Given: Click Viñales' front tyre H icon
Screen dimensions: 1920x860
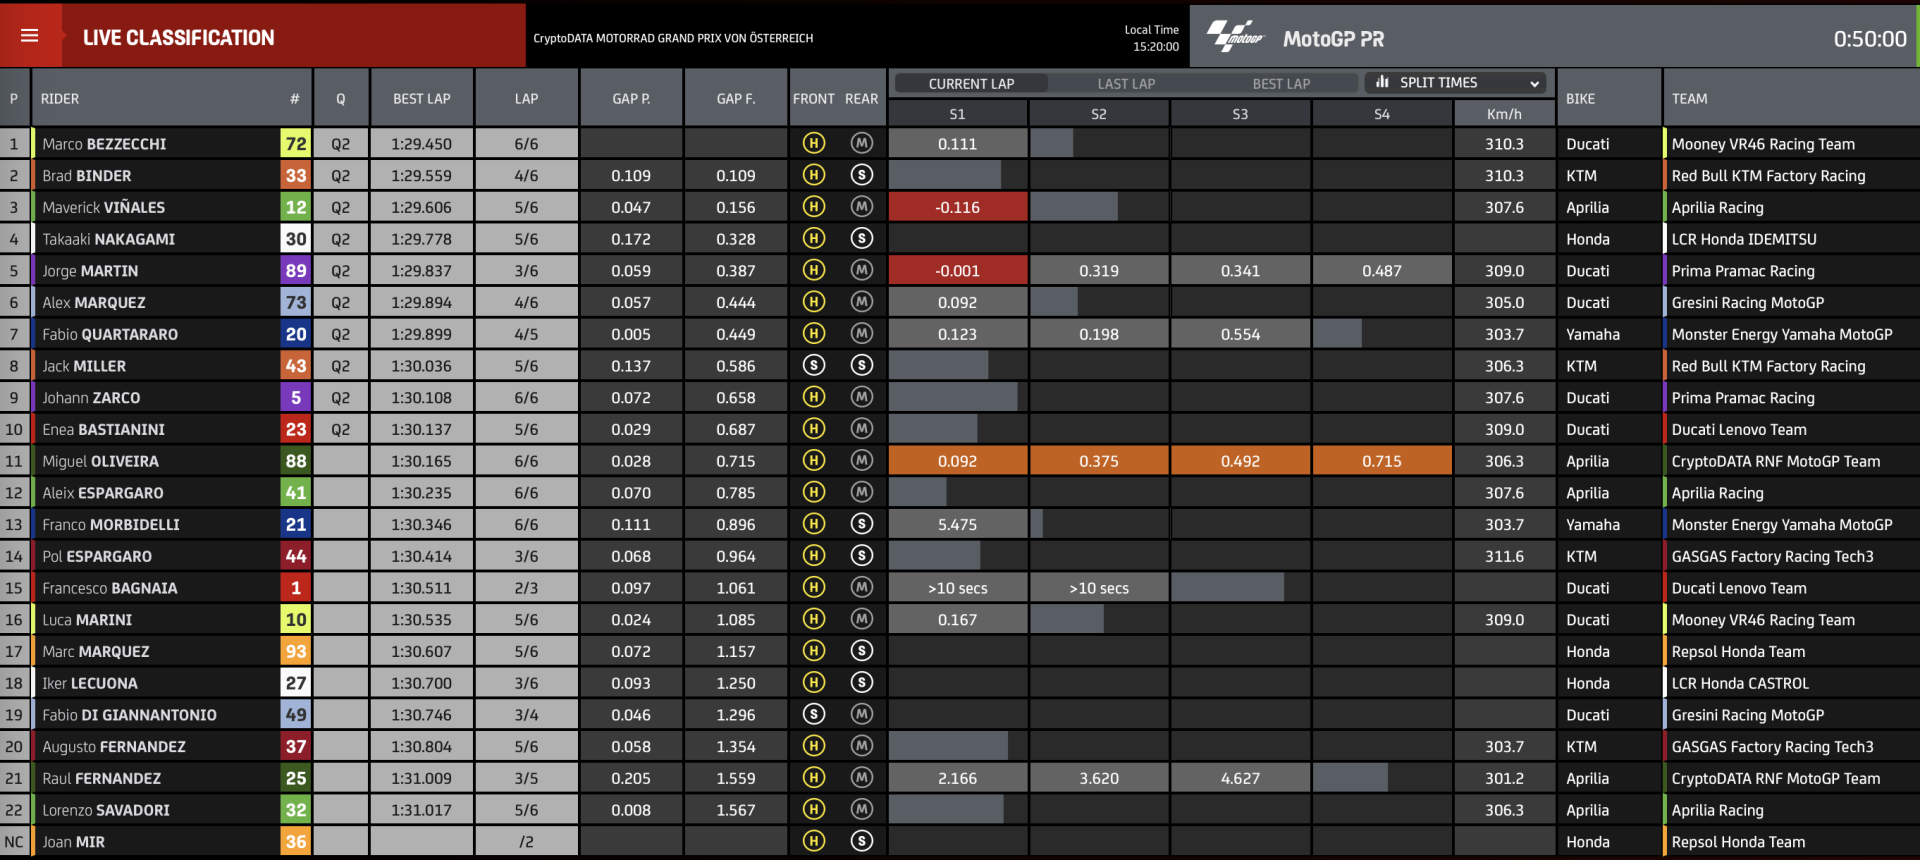Looking at the screenshot, I should point(814,207).
